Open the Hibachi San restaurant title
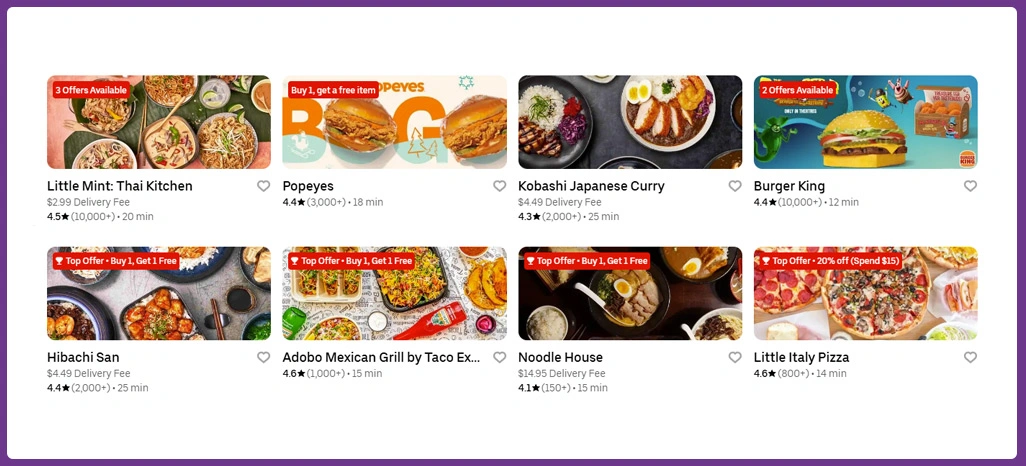Image resolution: width=1026 pixels, height=466 pixels. click(83, 357)
